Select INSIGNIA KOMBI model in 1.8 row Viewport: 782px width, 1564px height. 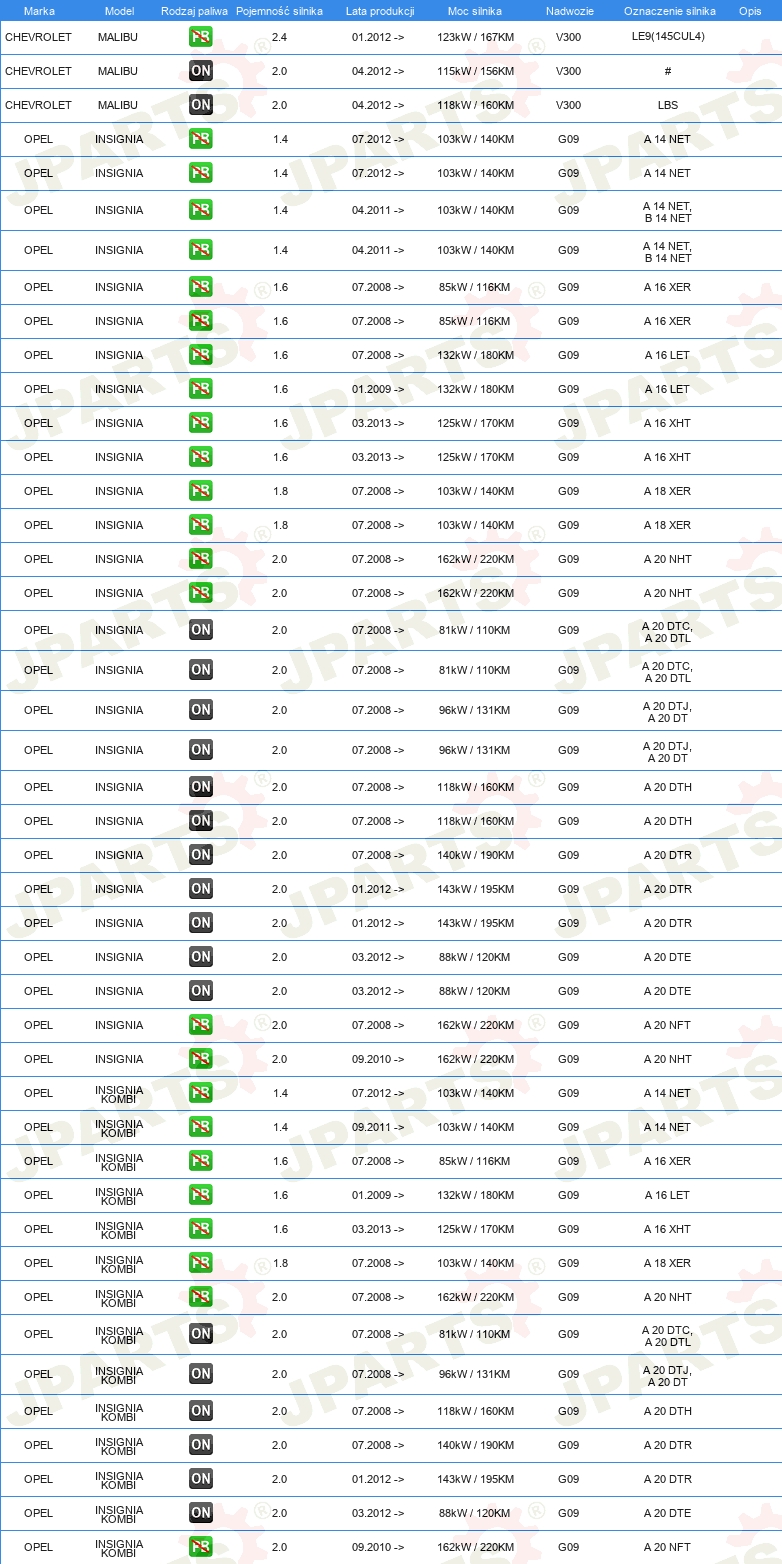point(119,1263)
